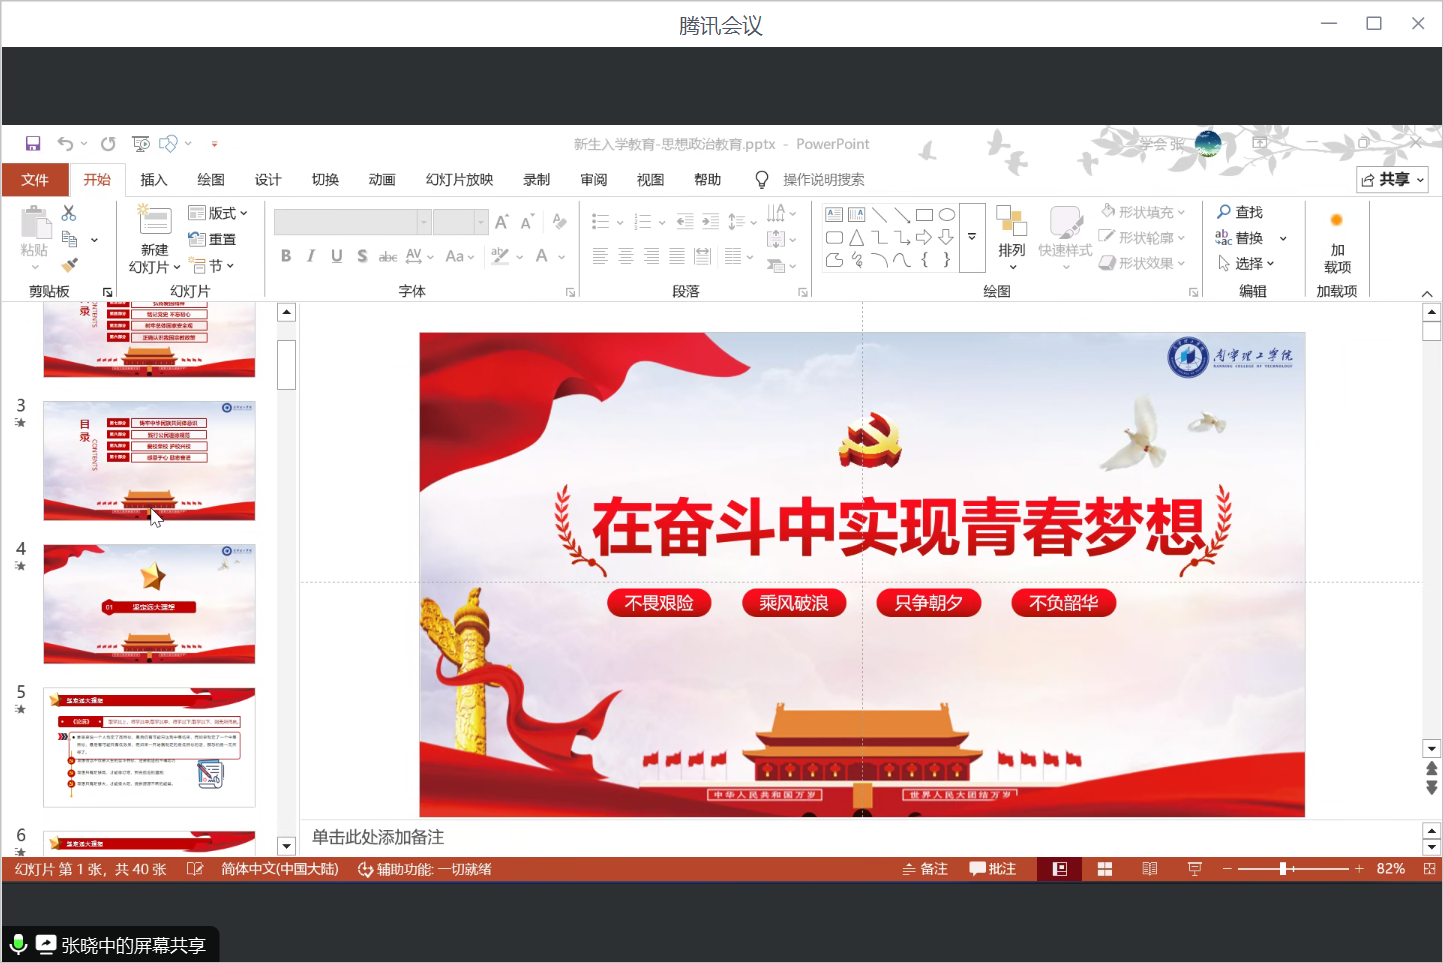Viewport: 1443px width, 963px height.
Task: Click the Format Painter brush icon
Action: 69,265
